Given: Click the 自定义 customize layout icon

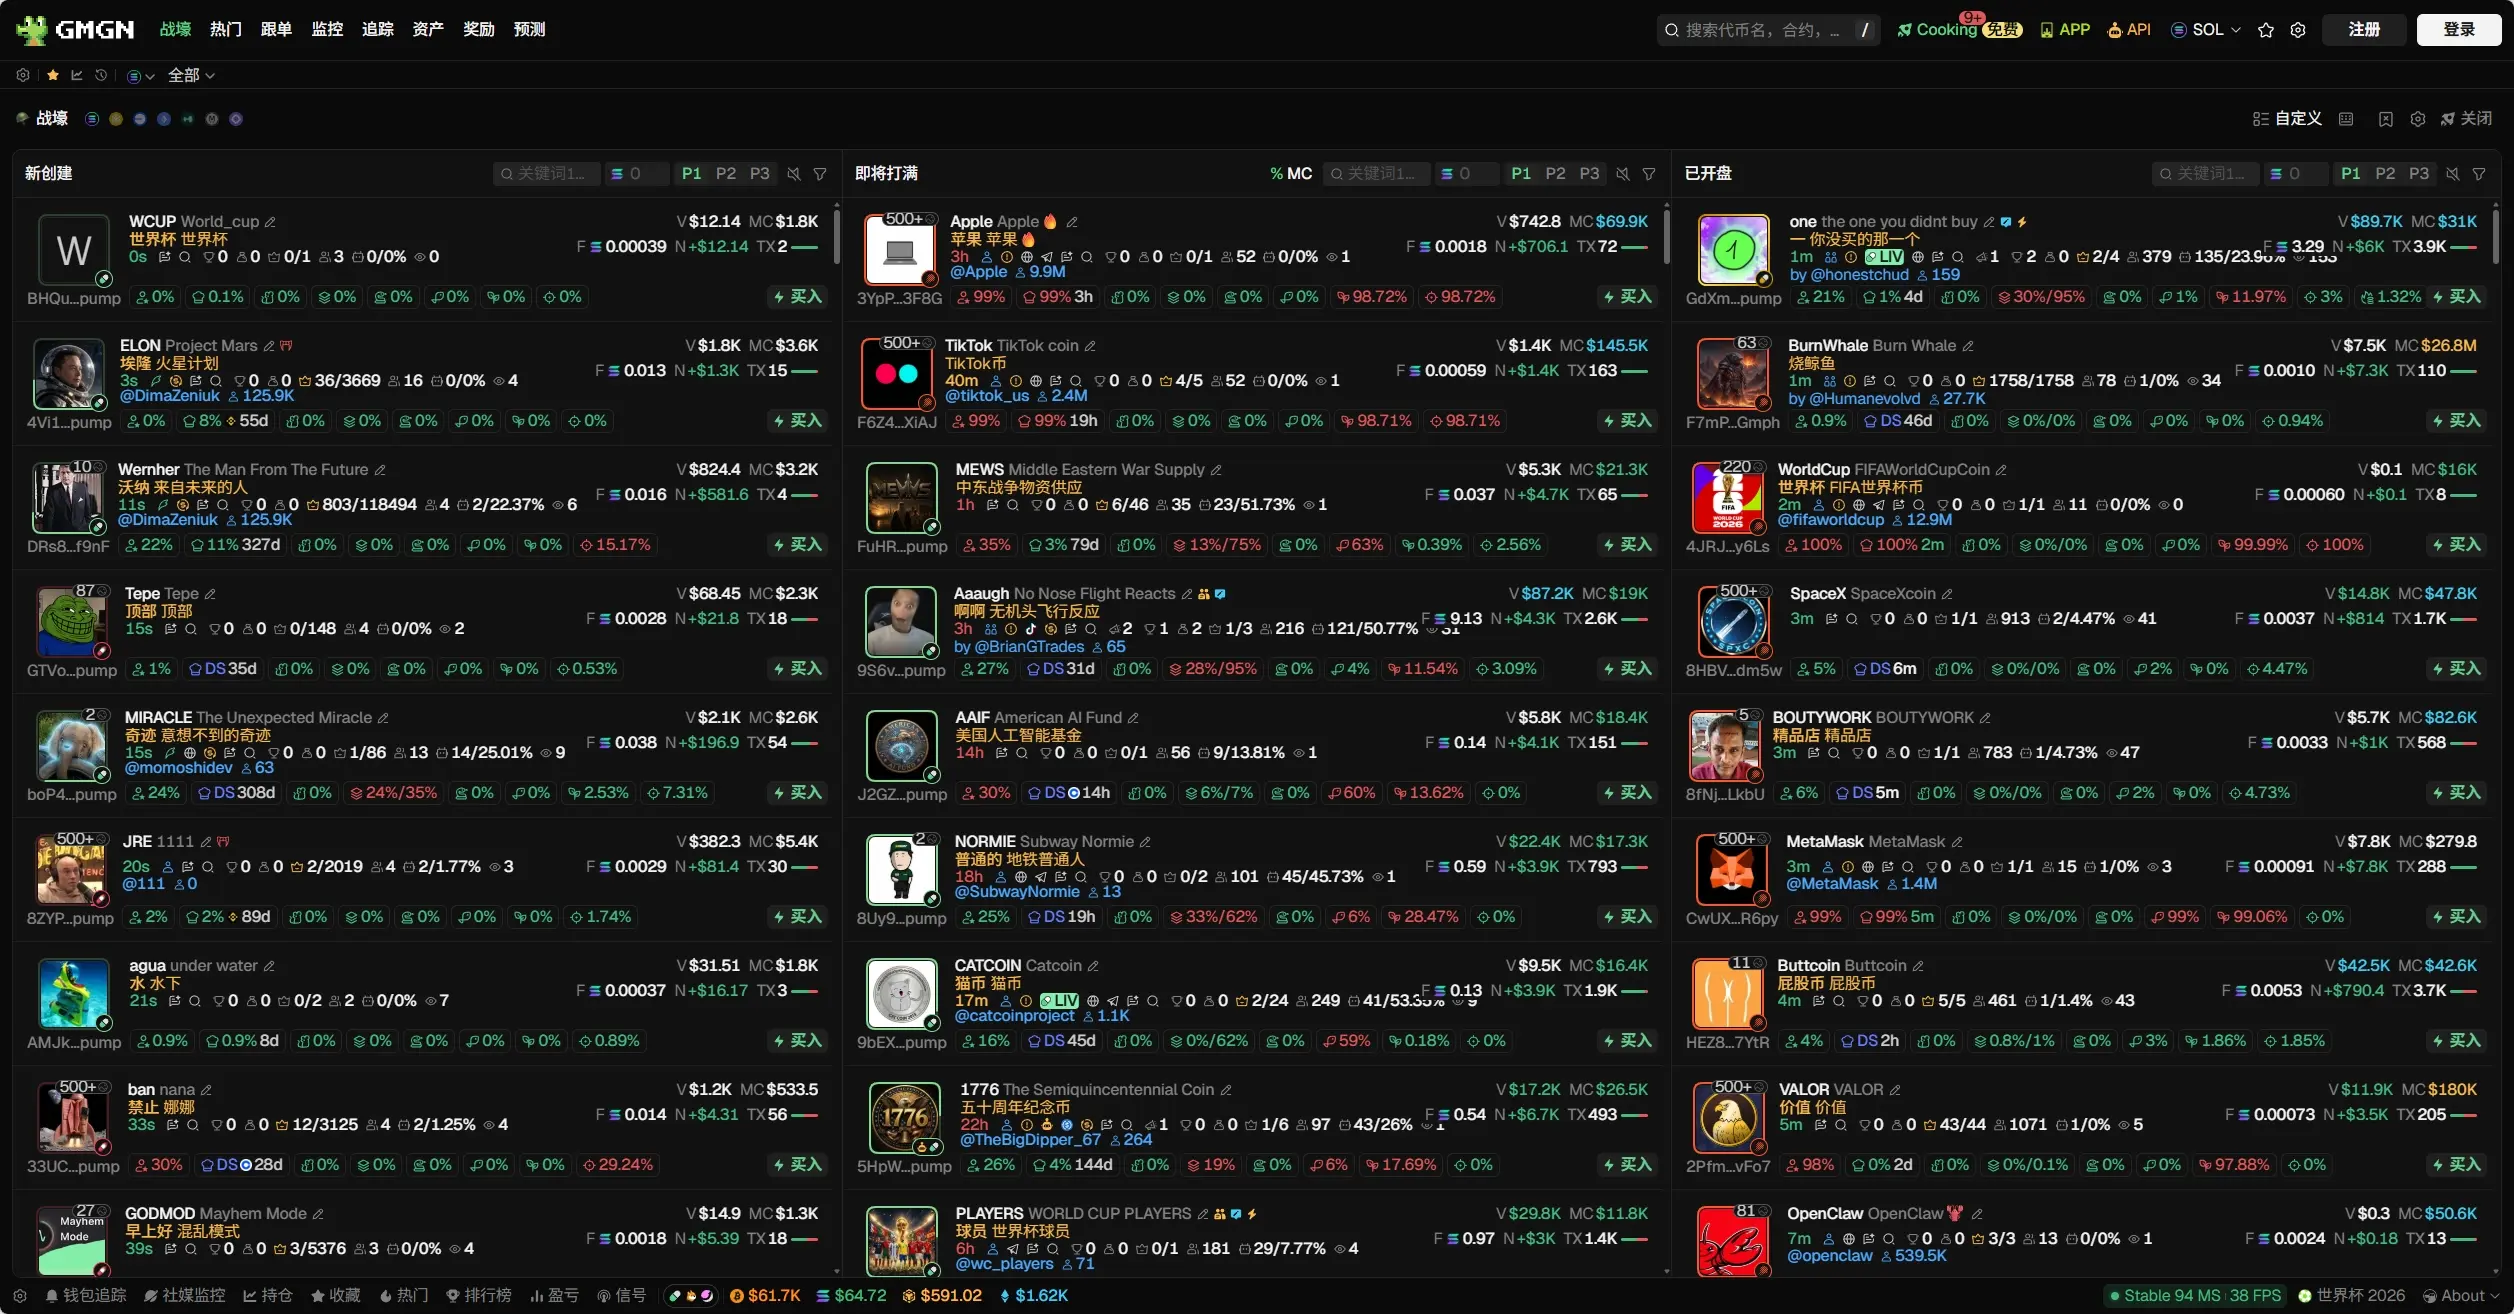Looking at the screenshot, I should point(2286,119).
